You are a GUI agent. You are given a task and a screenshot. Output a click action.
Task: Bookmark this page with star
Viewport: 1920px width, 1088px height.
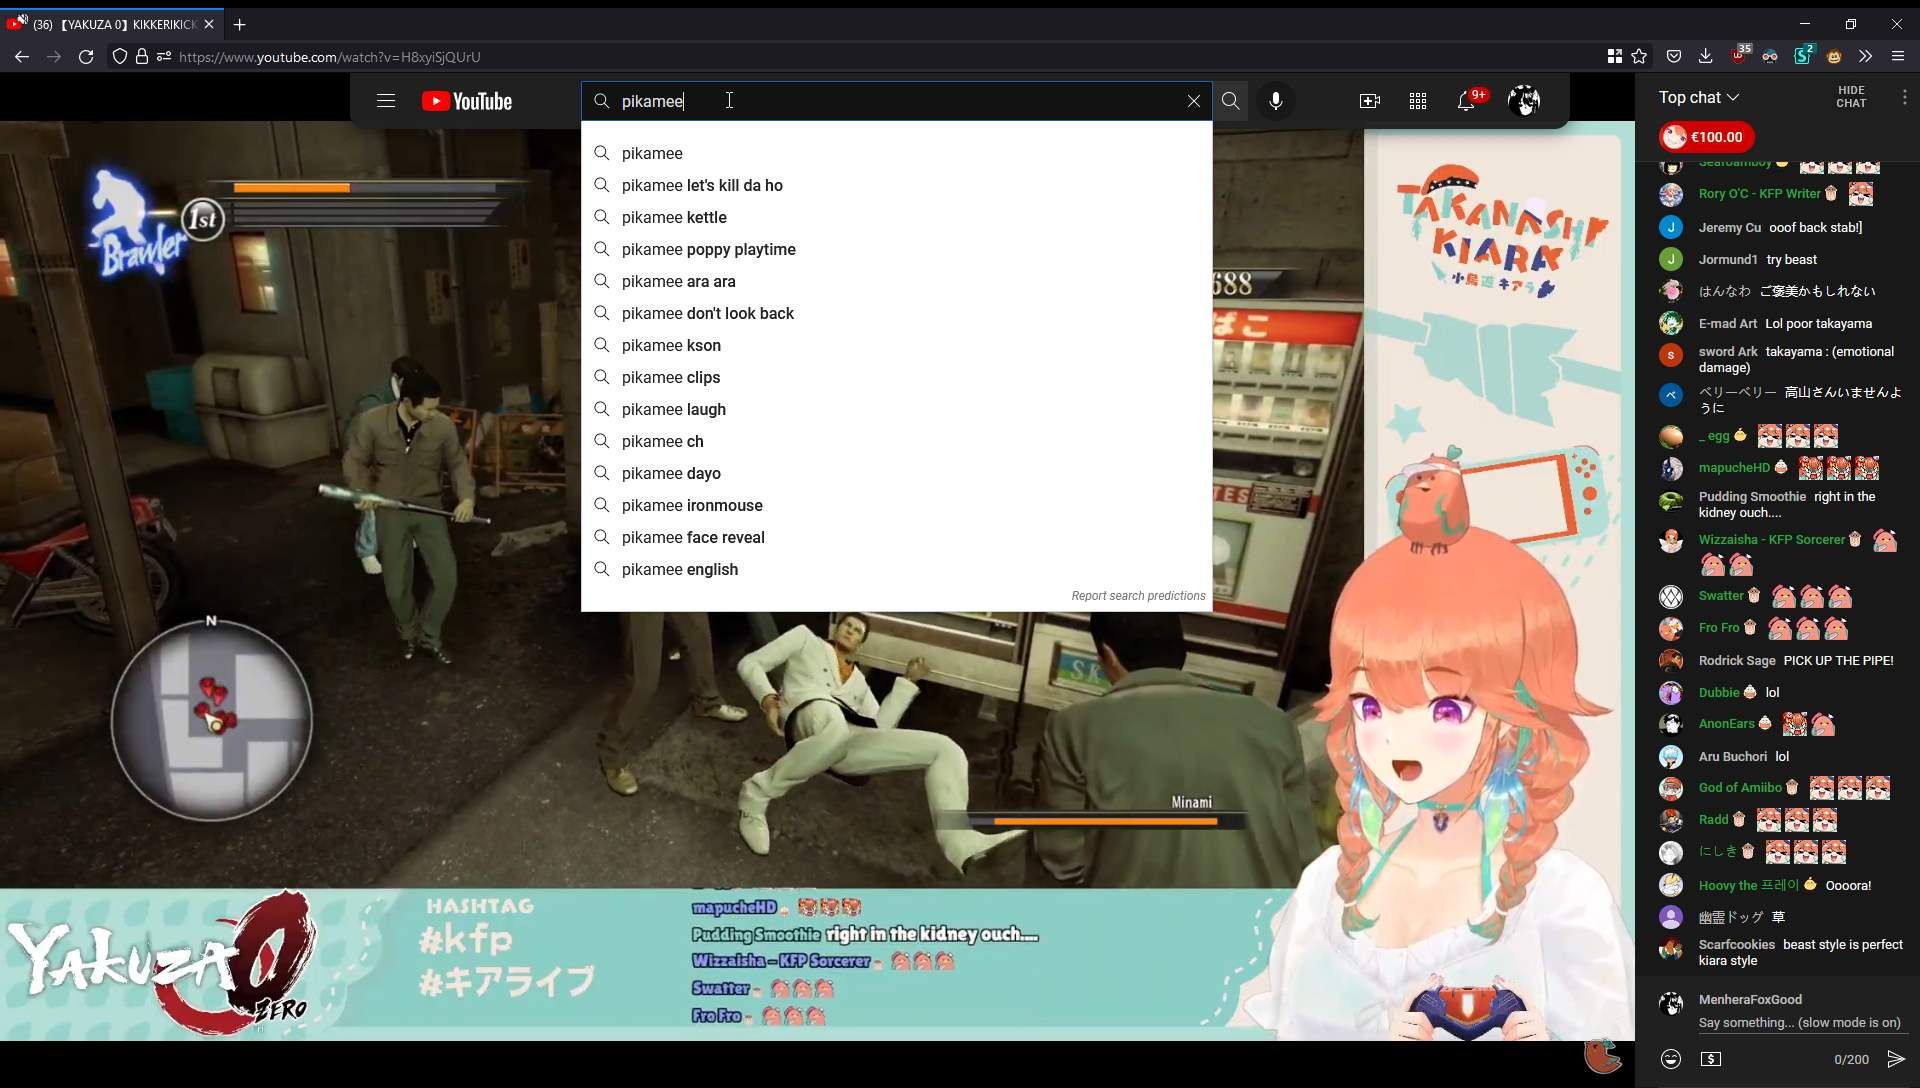(1639, 57)
